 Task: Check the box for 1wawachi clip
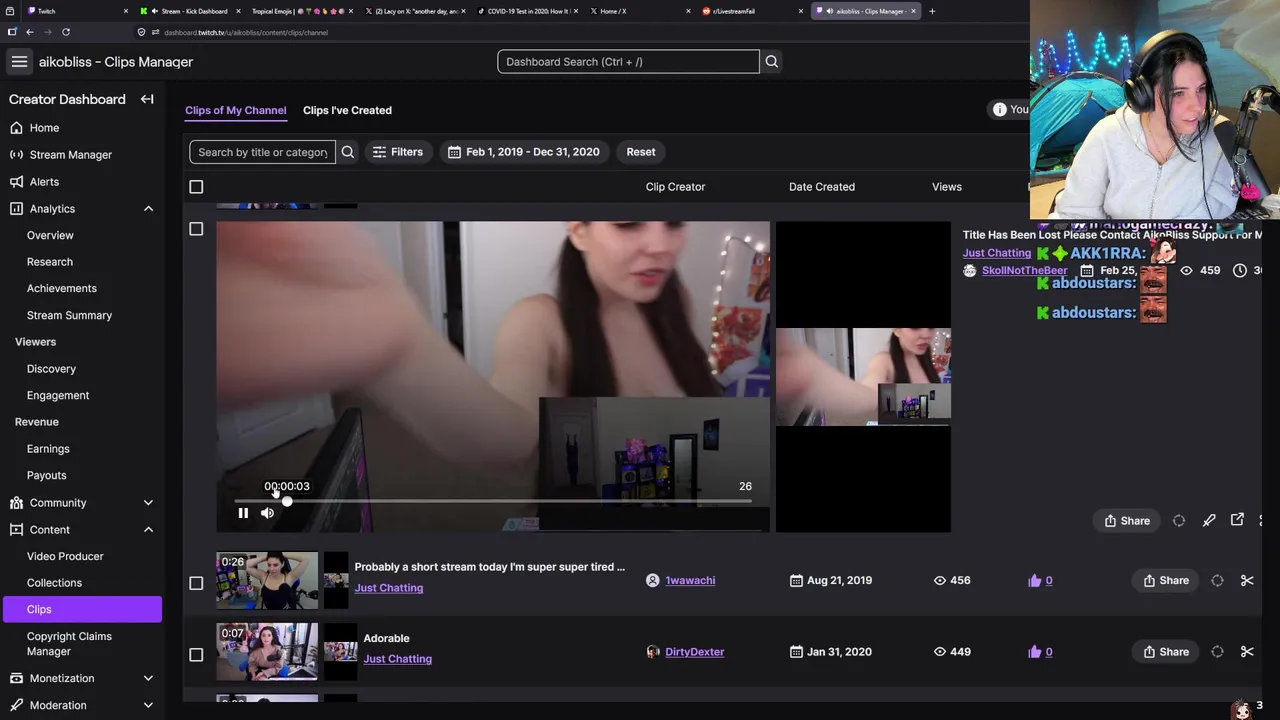pyautogui.click(x=196, y=583)
